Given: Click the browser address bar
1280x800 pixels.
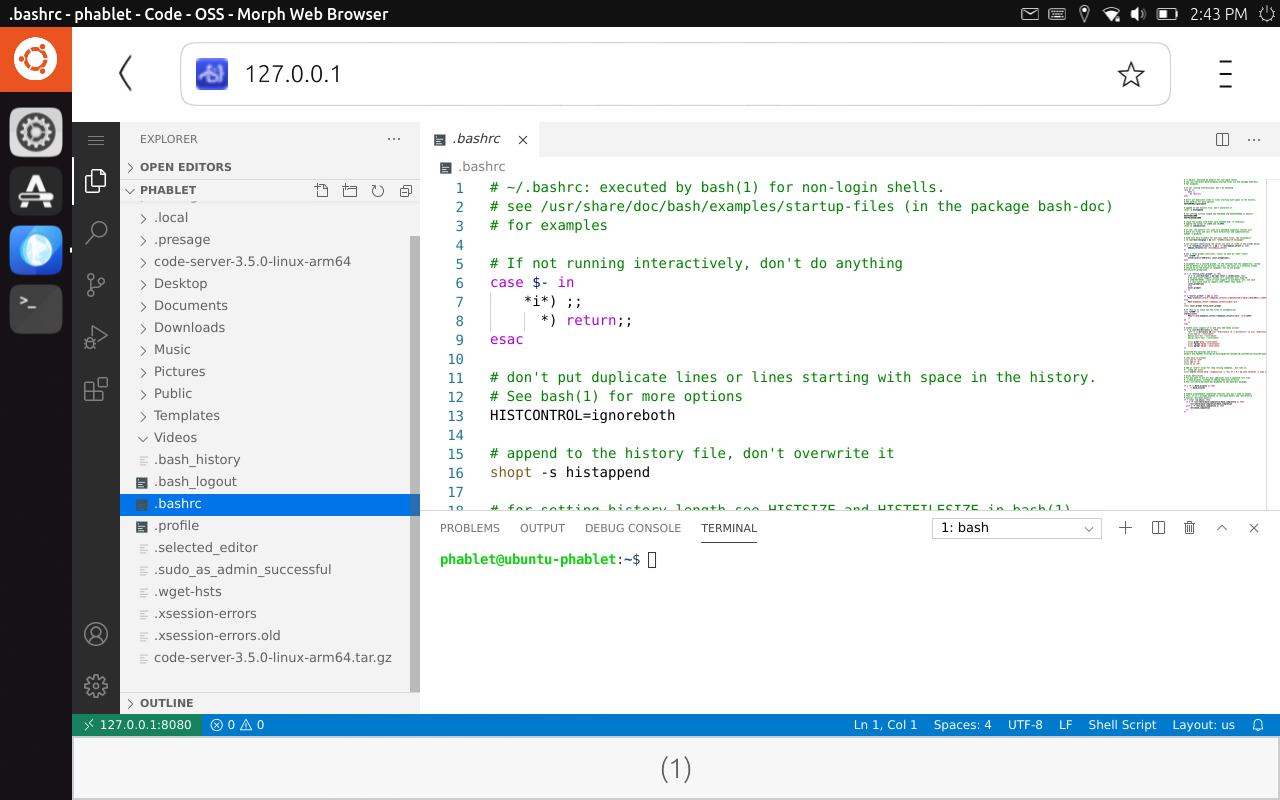Looking at the screenshot, I should (x=660, y=74).
